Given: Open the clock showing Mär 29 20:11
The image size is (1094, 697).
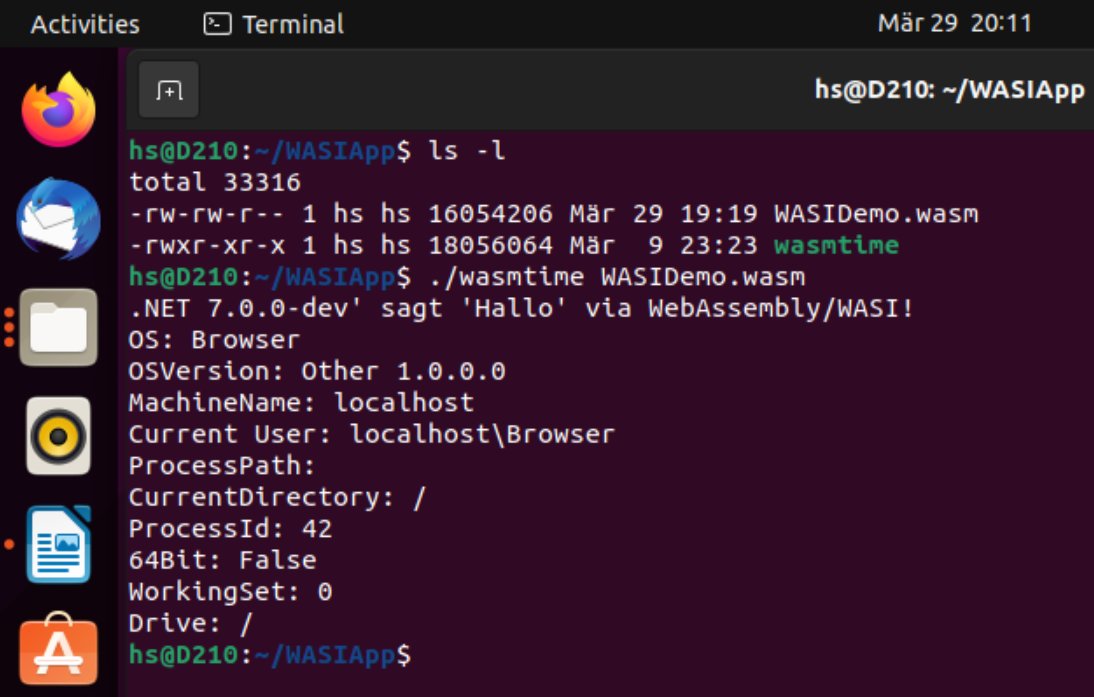Looking at the screenshot, I should pyautogui.click(x=954, y=24).
